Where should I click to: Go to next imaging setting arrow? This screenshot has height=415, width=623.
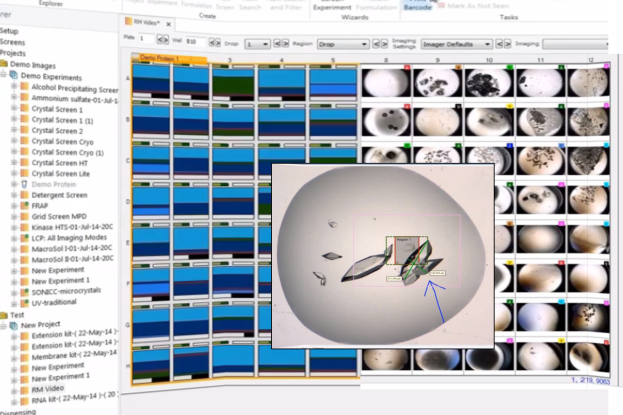pos(508,44)
